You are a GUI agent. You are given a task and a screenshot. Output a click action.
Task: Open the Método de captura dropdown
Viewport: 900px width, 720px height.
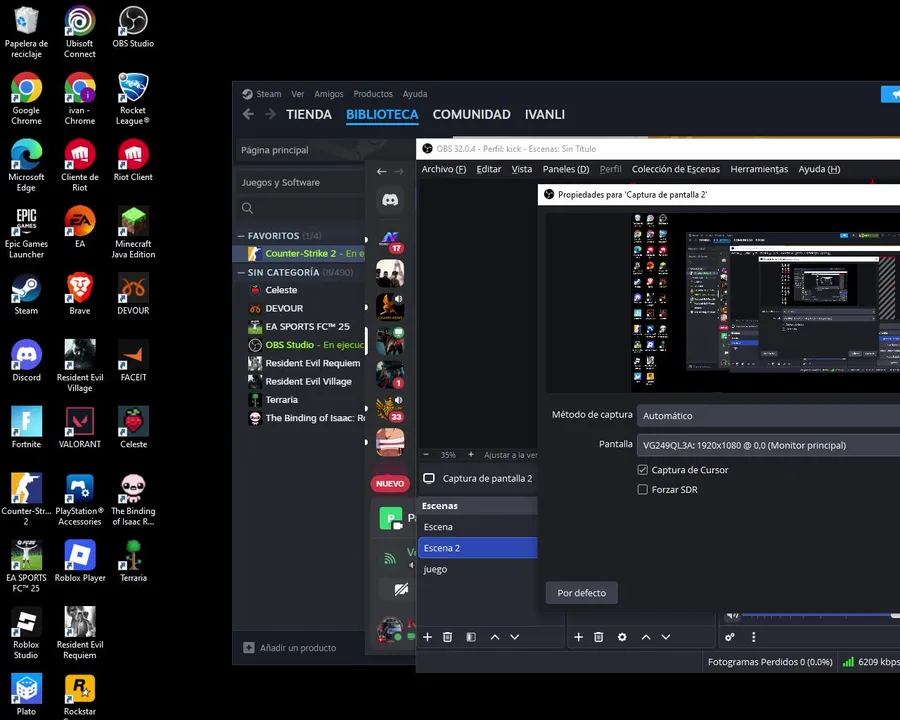(769, 416)
